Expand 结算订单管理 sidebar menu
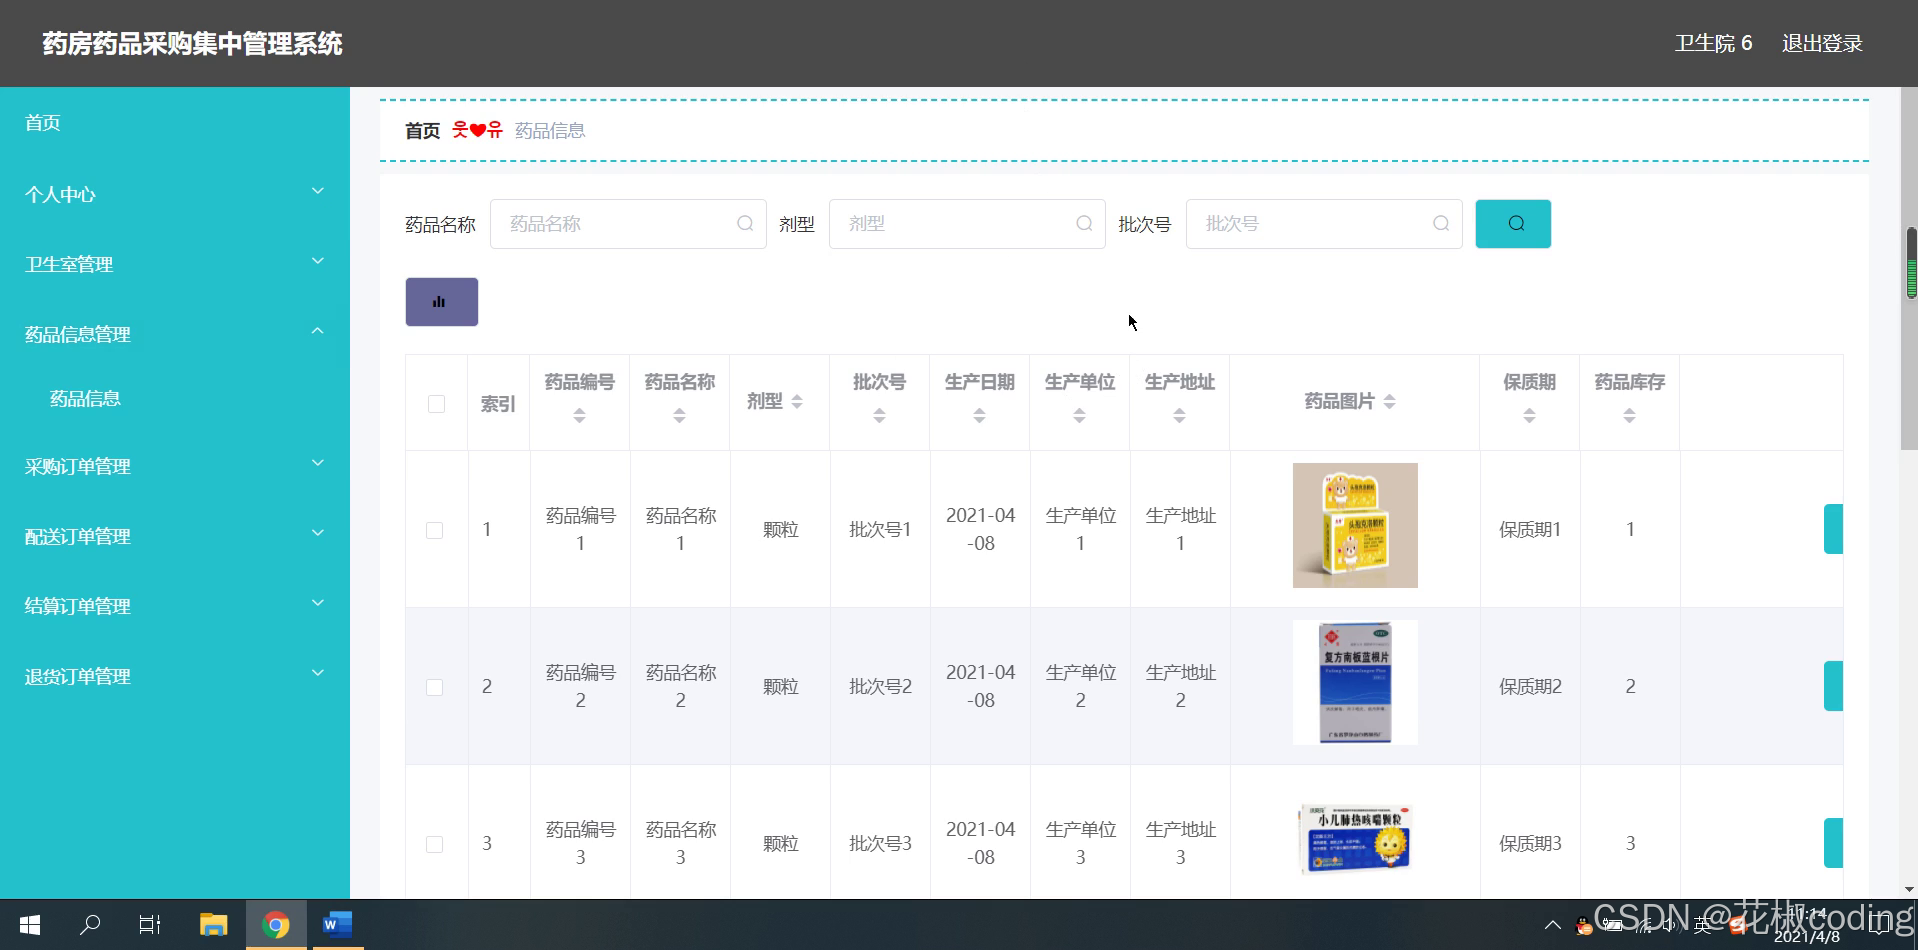This screenshot has width=1918, height=950. click(175, 606)
